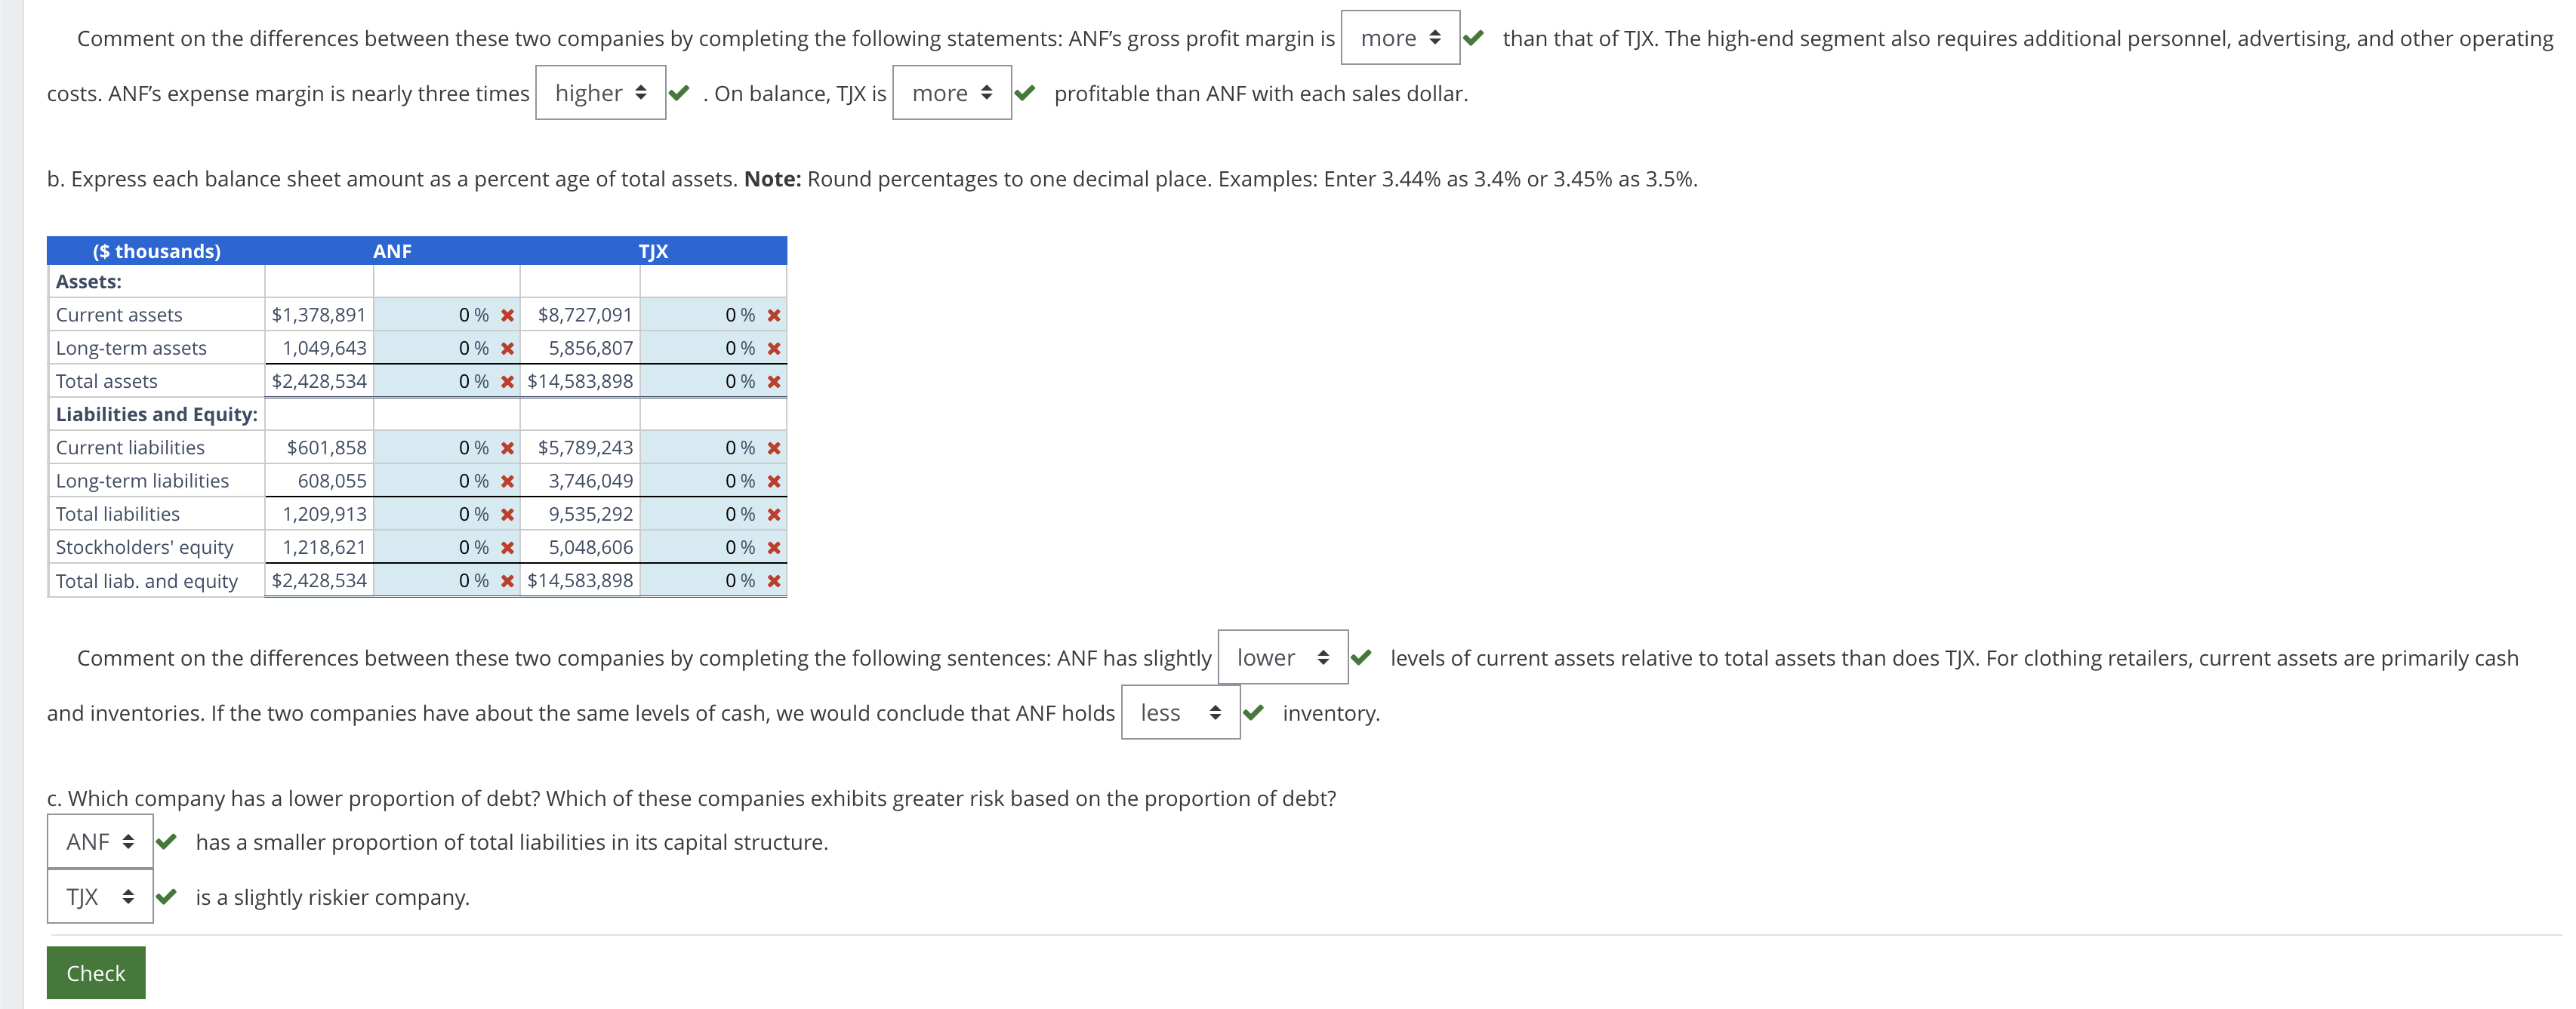2576x1009 pixels.
Task: Open the 'higher' expense margin dropdown
Action: 600,93
